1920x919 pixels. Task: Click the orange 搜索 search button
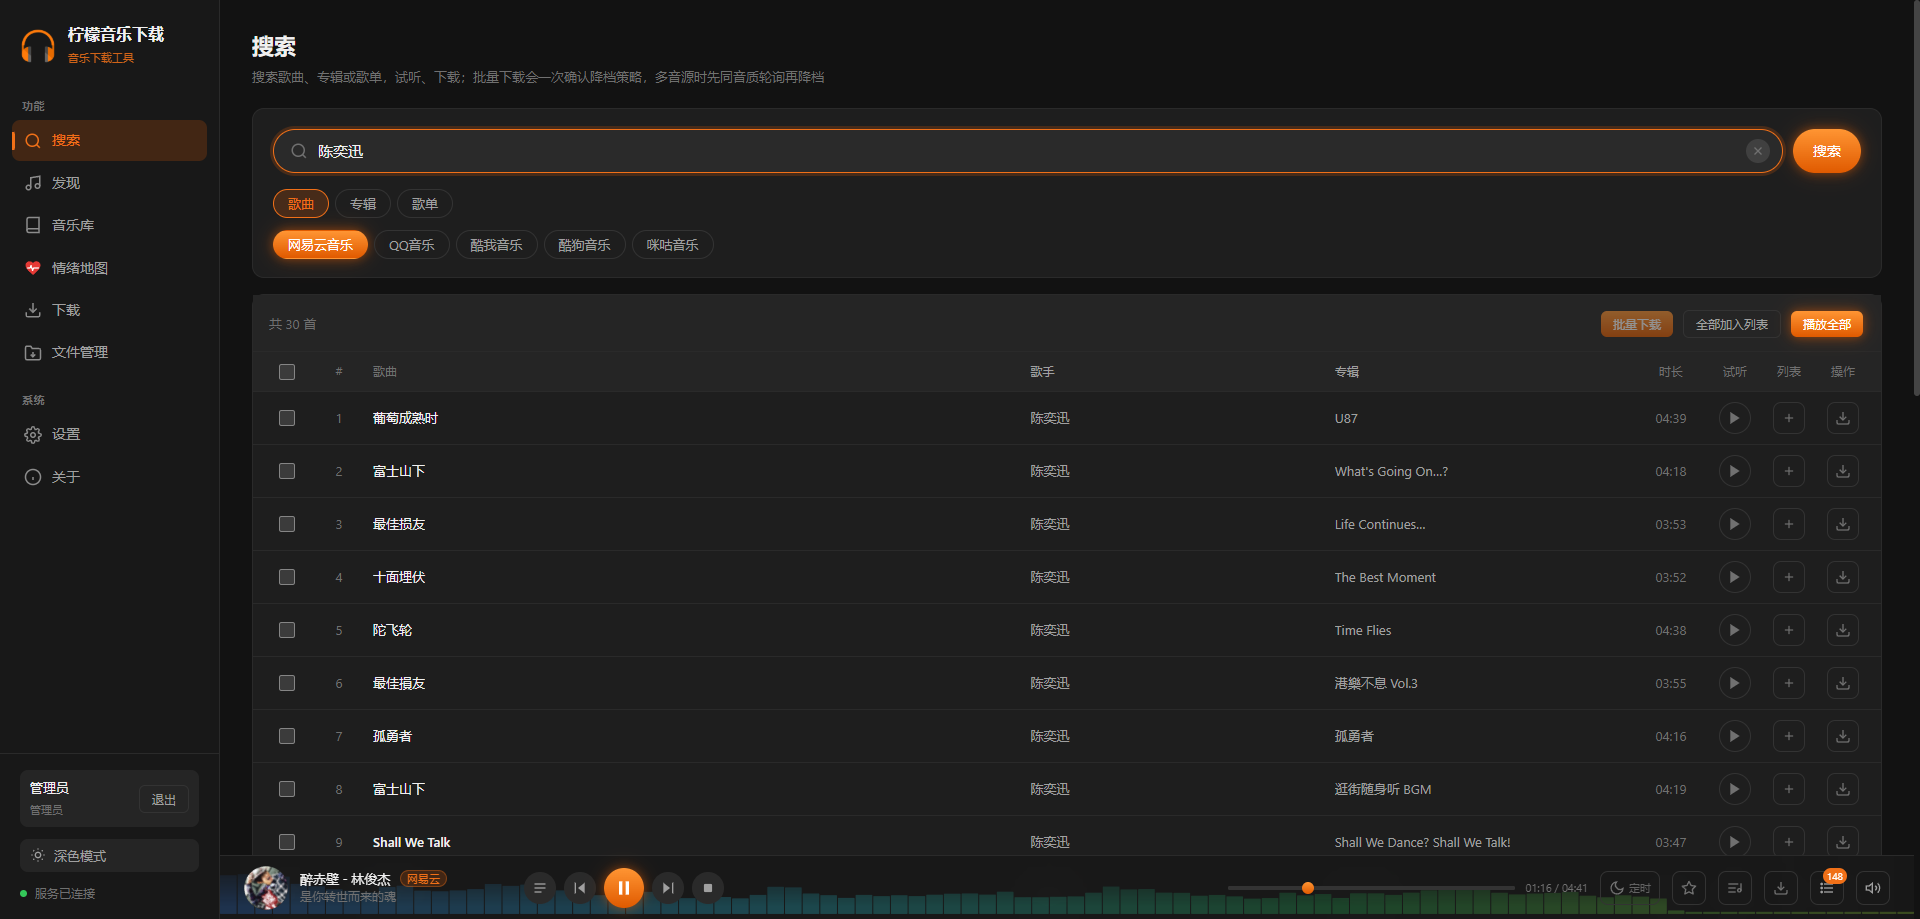1826,151
